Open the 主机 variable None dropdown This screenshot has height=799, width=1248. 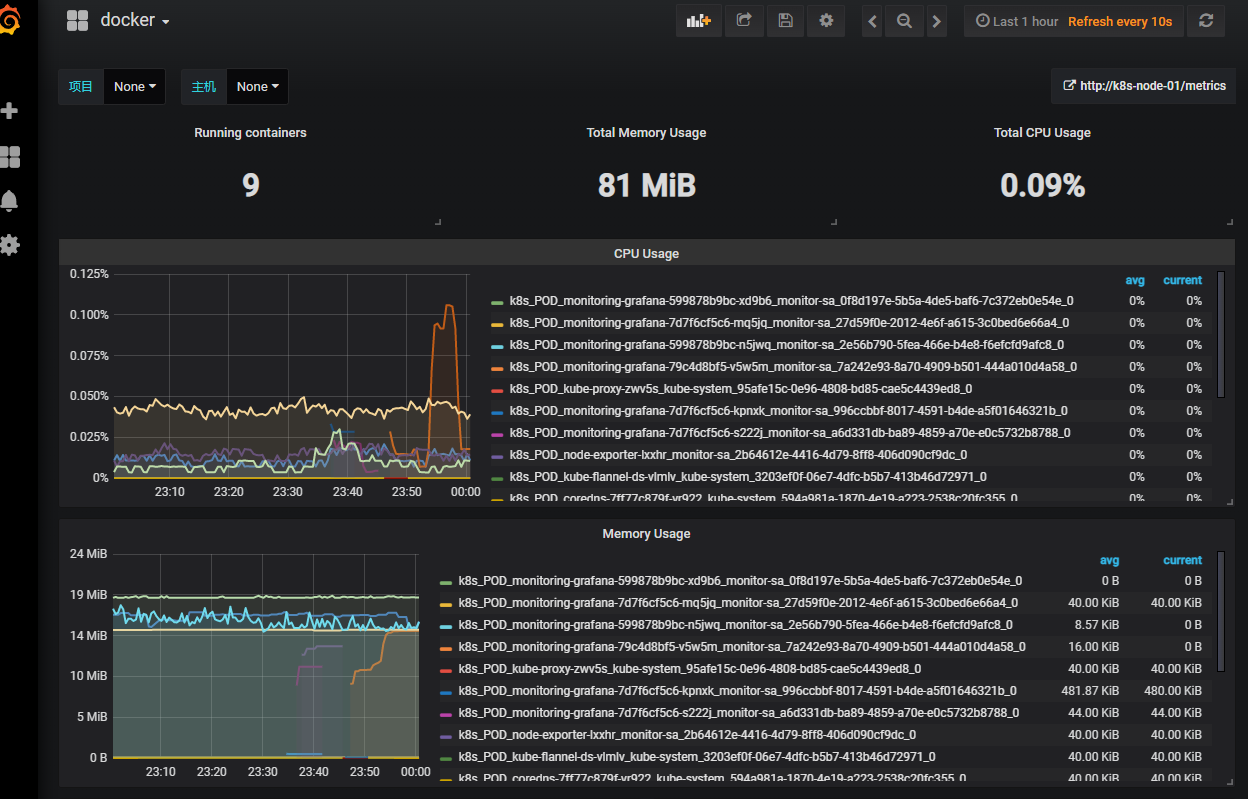coord(257,87)
